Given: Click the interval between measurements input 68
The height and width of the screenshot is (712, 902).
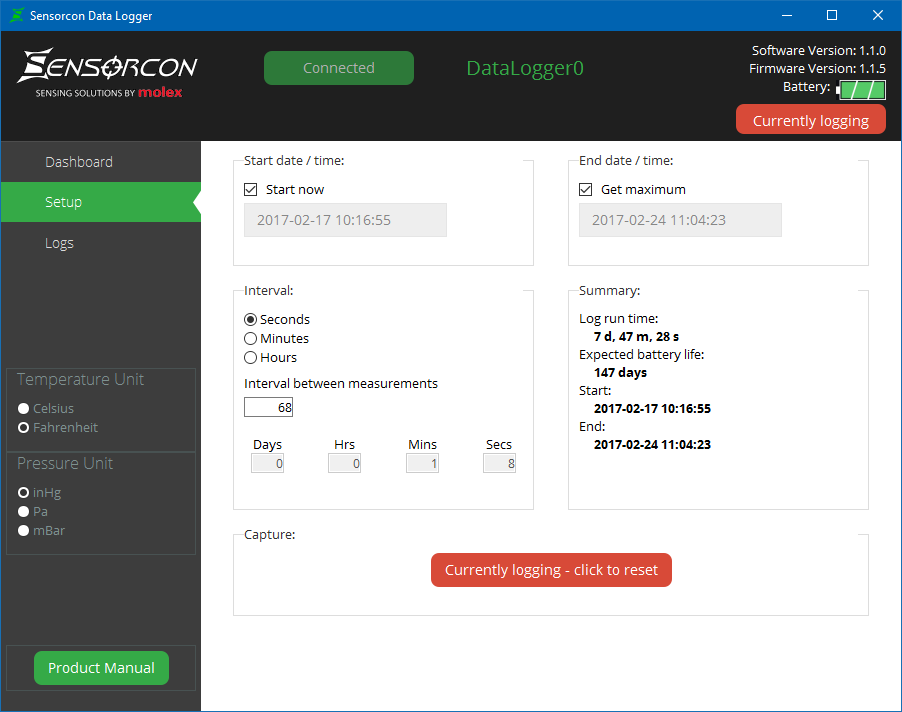Looking at the screenshot, I should (268, 407).
